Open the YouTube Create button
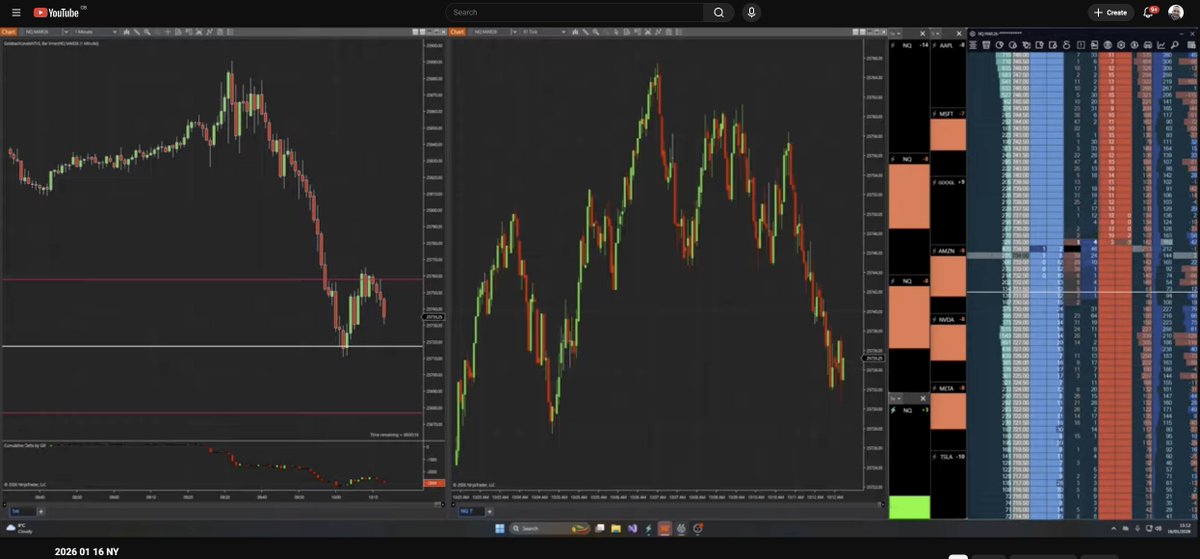Image resolution: width=1200 pixels, height=559 pixels. pos(1110,12)
